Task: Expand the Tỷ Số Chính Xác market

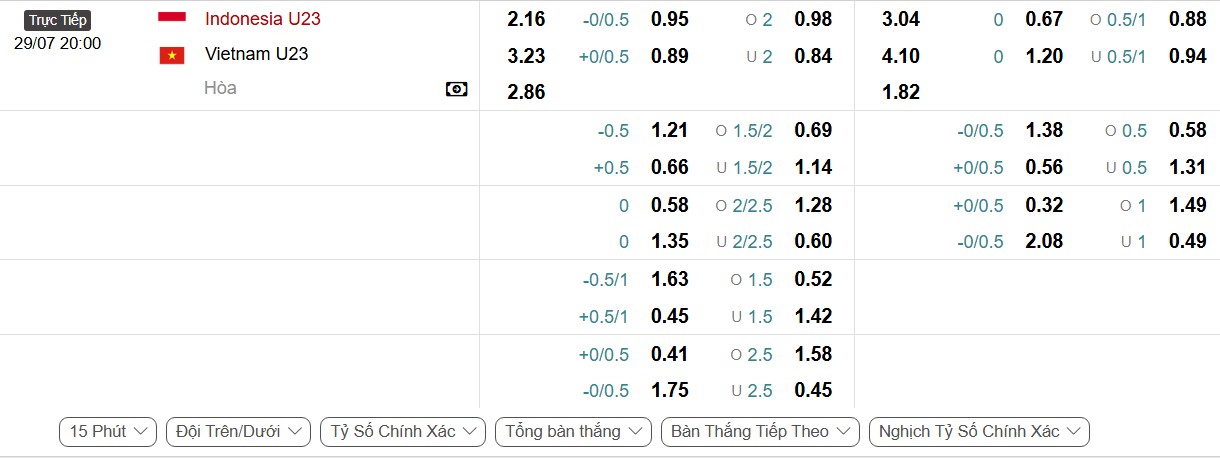Action: (x=403, y=432)
